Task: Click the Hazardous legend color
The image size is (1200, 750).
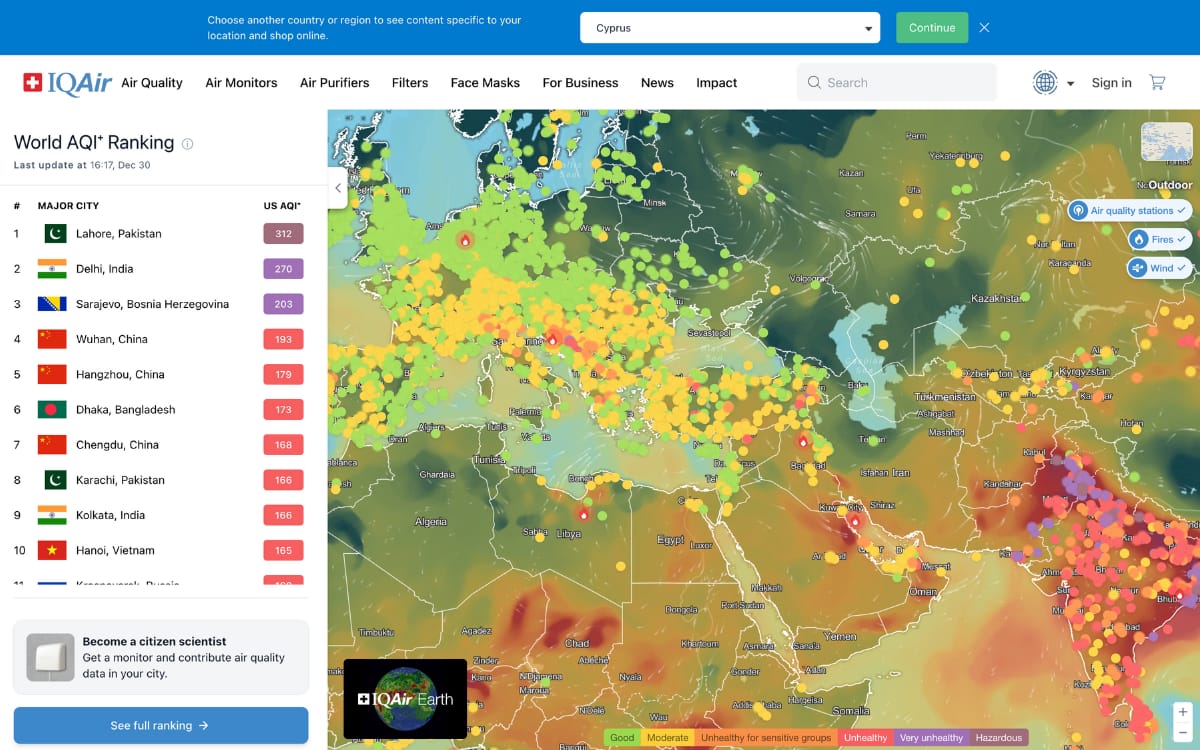Action: [x=999, y=738]
